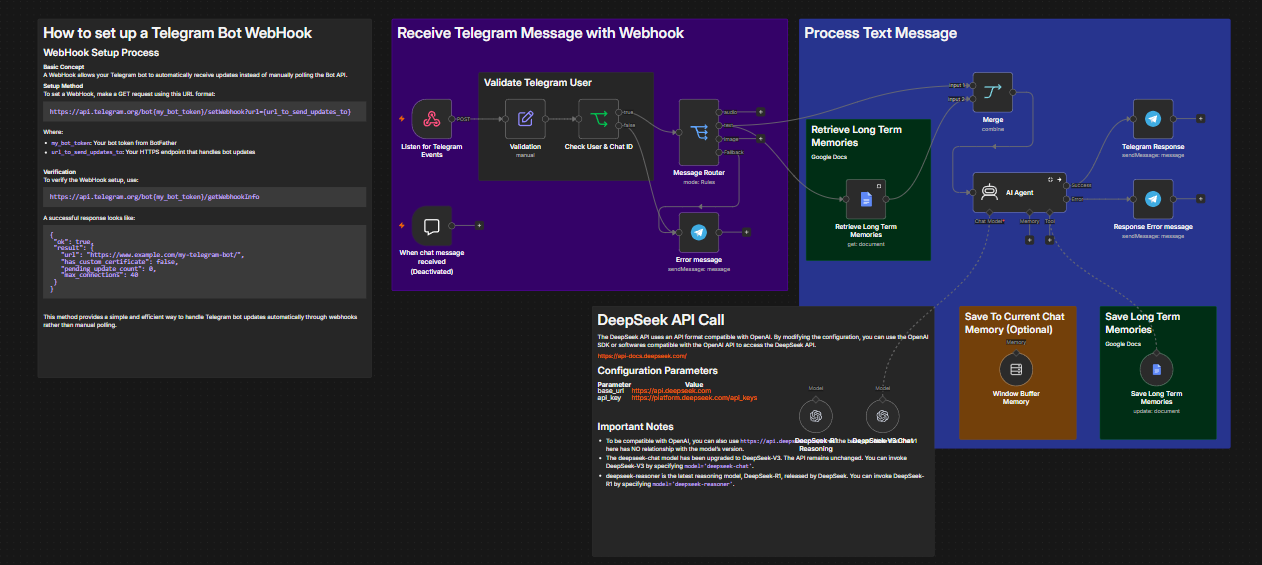The image size is (1262, 565).
Task: Open the api-docs.deepseek.com link
Action: (x=642, y=356)
